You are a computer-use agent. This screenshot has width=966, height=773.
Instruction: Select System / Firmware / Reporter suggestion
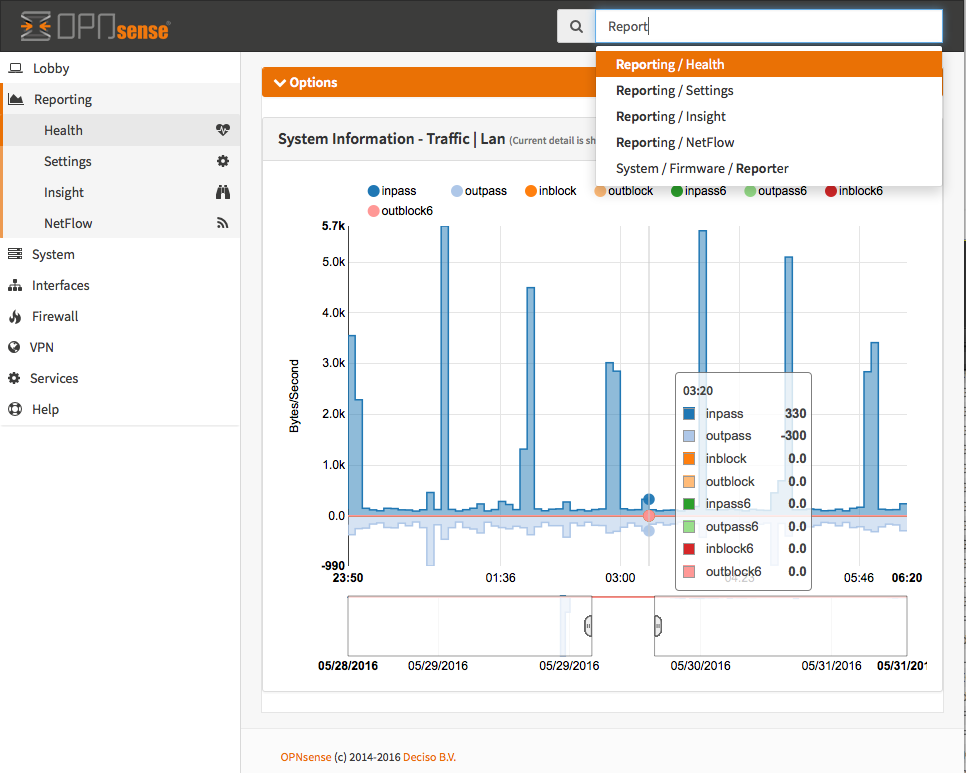[x=769, y=168]
